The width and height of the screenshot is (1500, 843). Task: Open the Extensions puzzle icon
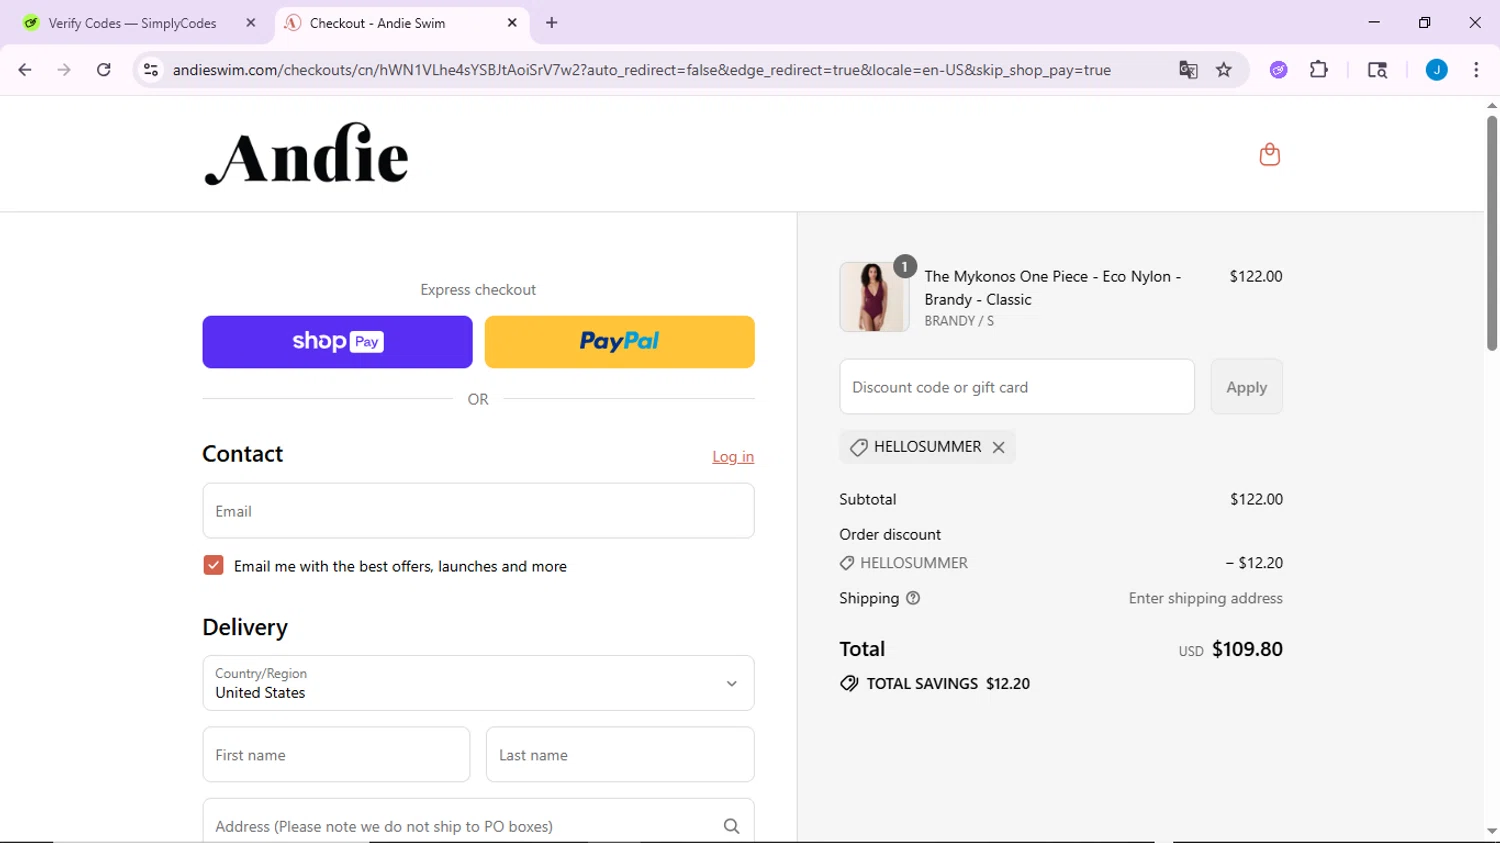click(x=1319, y=70)
